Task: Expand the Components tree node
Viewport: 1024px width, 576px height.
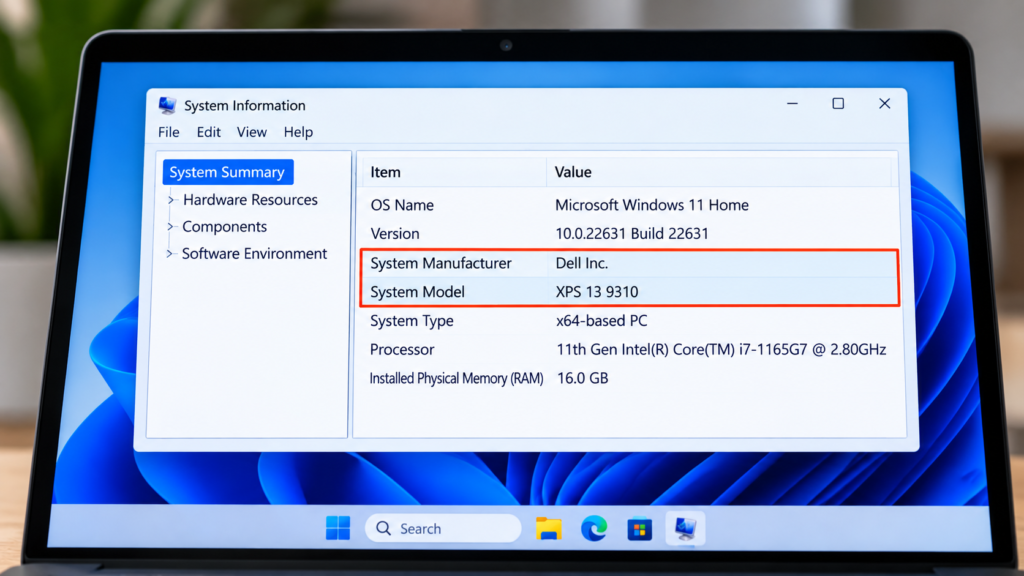Action: tap(170, 227)
